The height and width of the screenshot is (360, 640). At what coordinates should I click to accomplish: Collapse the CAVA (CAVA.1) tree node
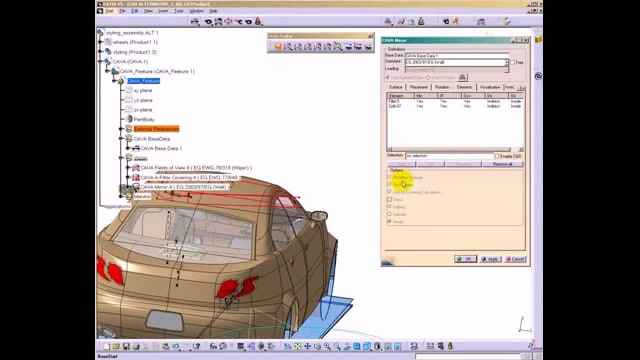tap(101, 62)
